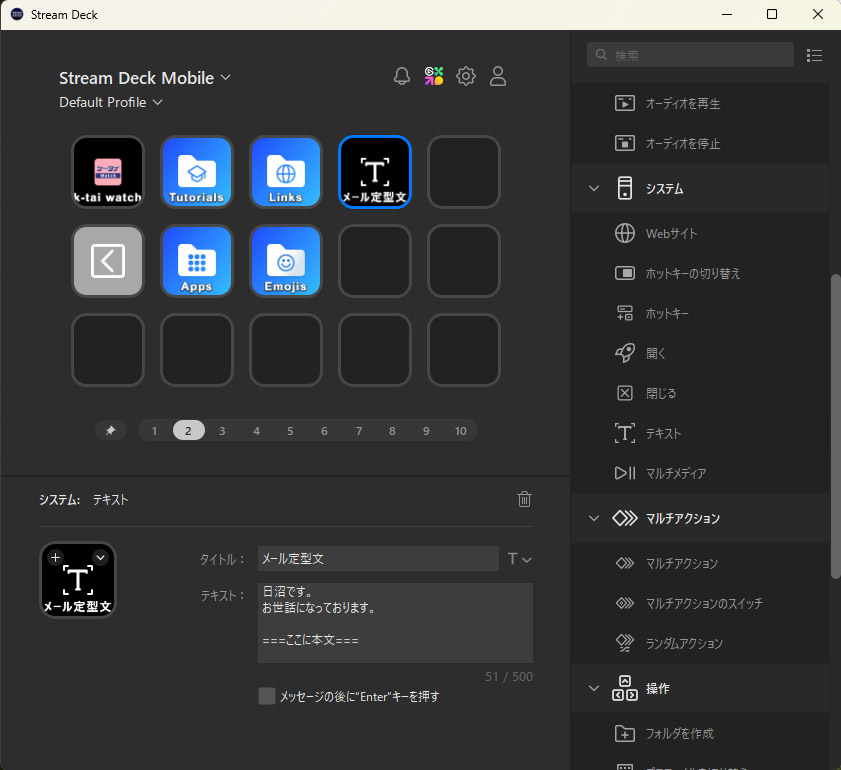Select the マルチアクションのスイッチ action
Viewport: 841px width, 770px height.
pyautogui.click(x=700, y=603)
